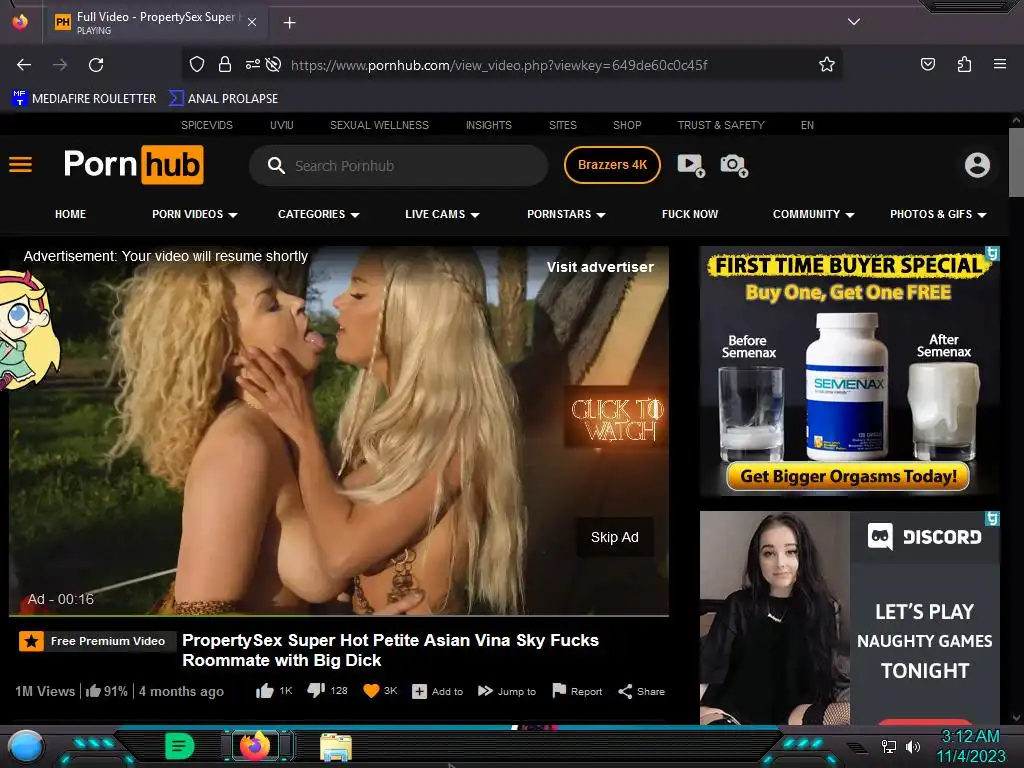Open the MEDIAFIRE ROULETTER bookmark
Viewport: 1024px width, 768px height.
84,98
